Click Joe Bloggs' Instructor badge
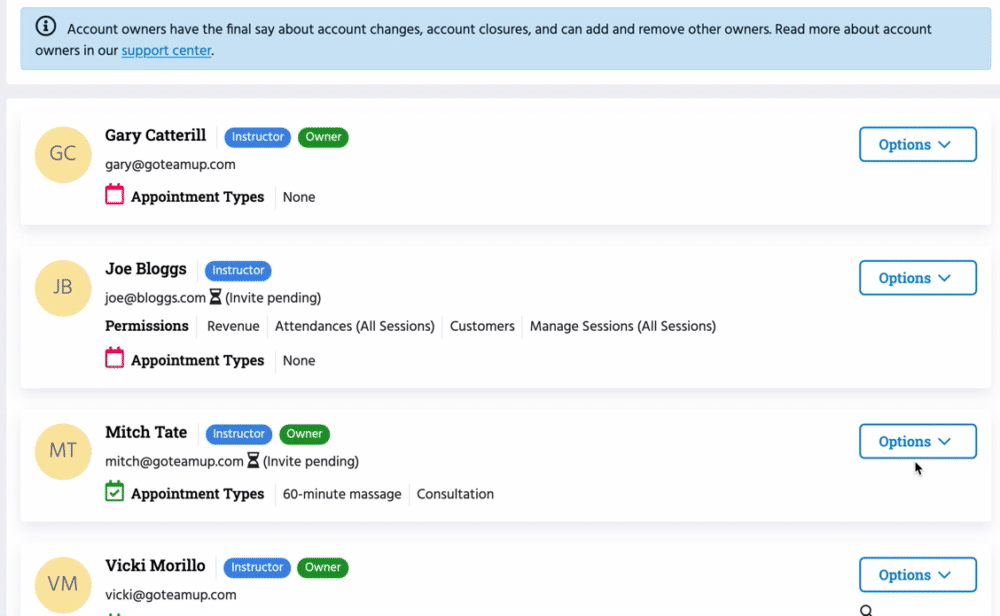 (238, 270)
